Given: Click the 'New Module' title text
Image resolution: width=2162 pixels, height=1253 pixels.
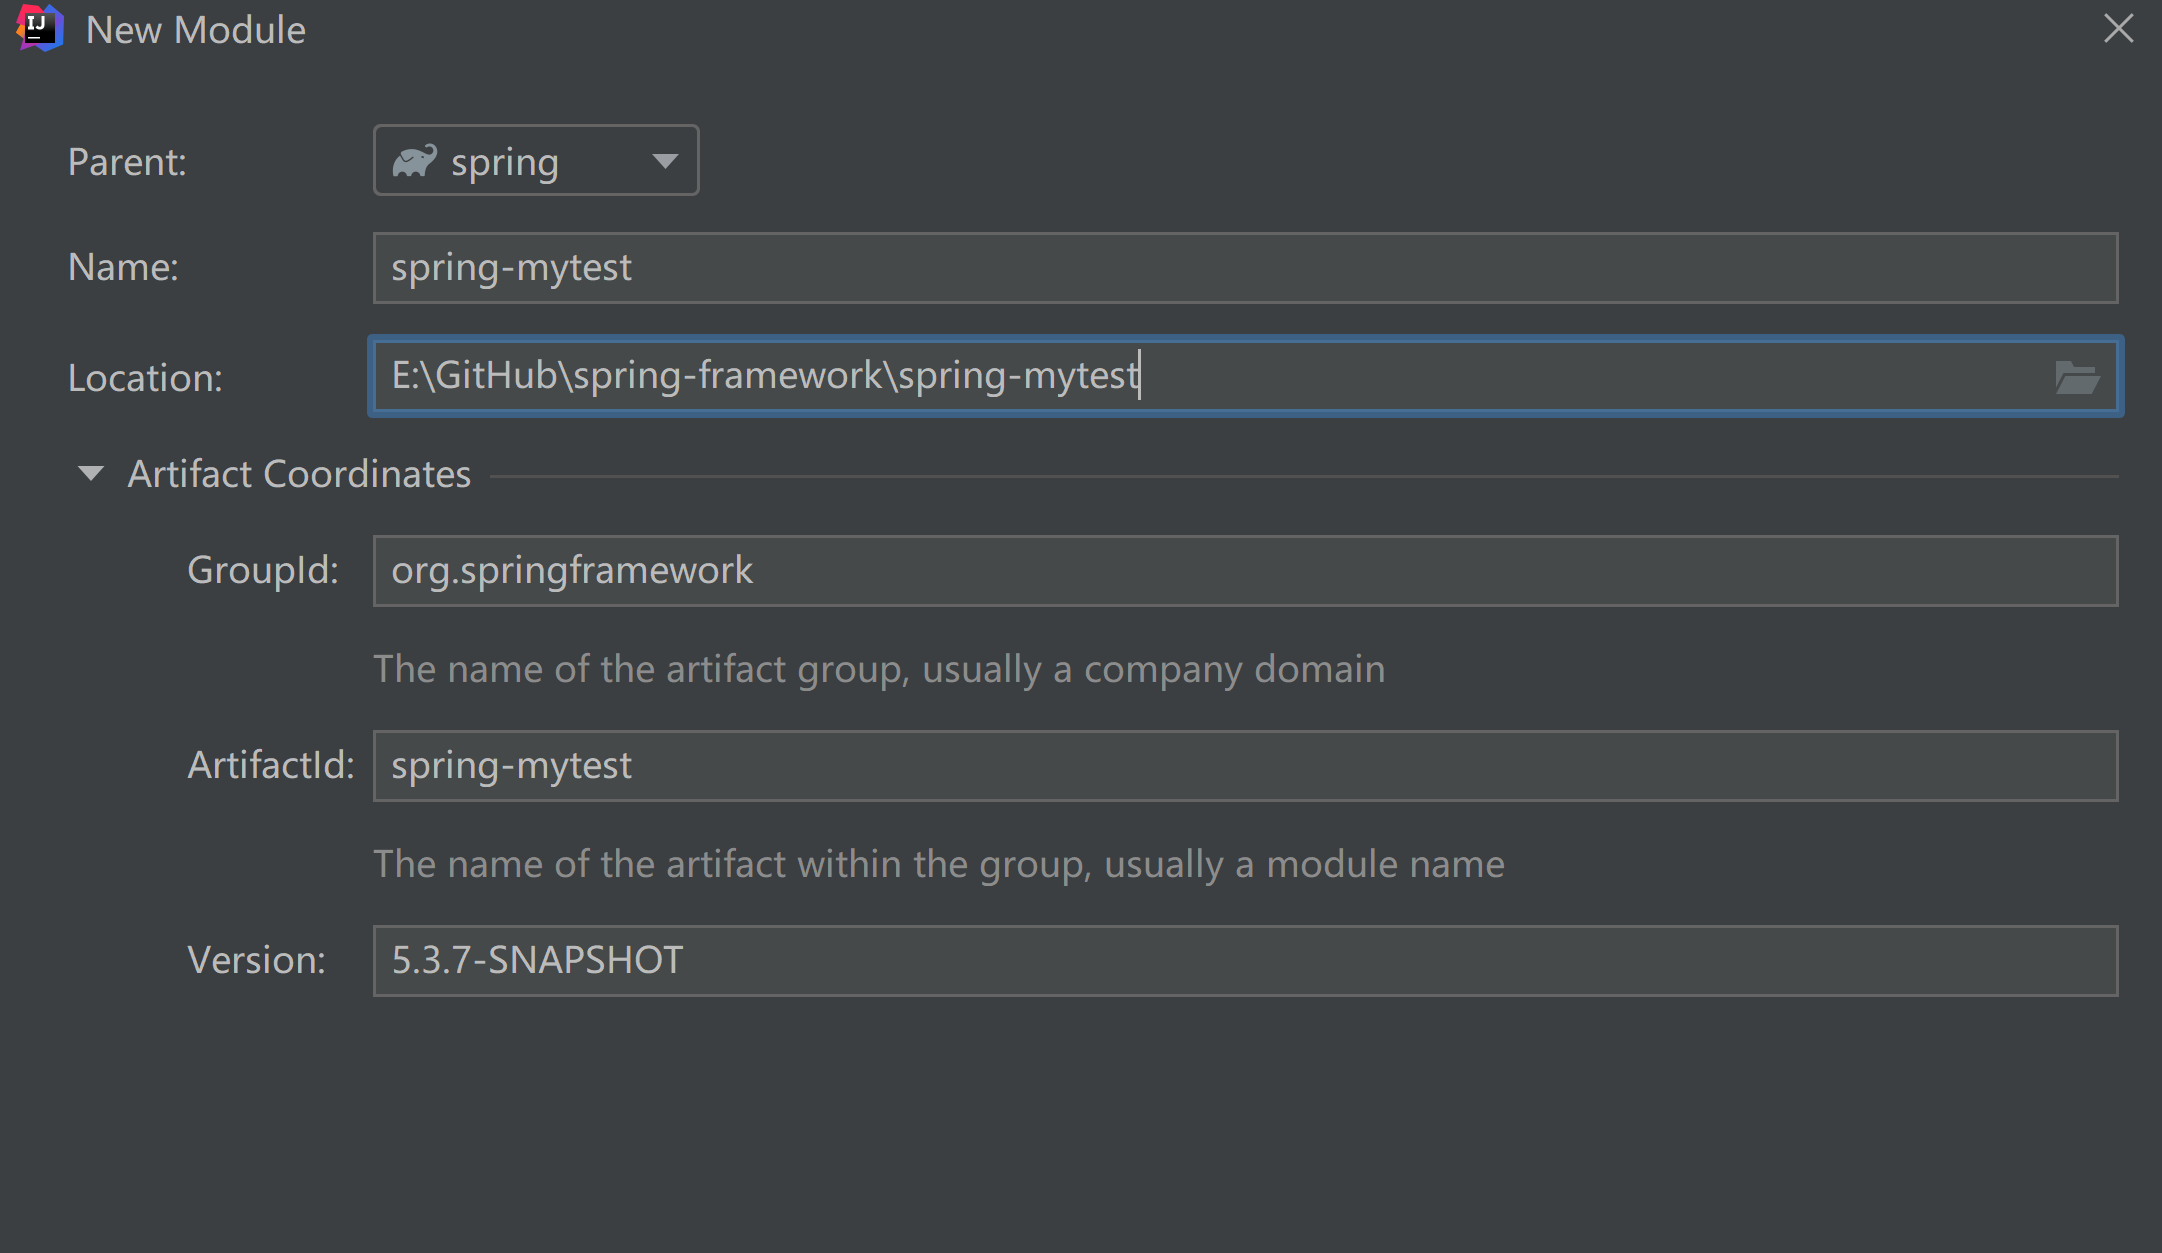Looking at the screenshot, I should [x=196, y=30].
